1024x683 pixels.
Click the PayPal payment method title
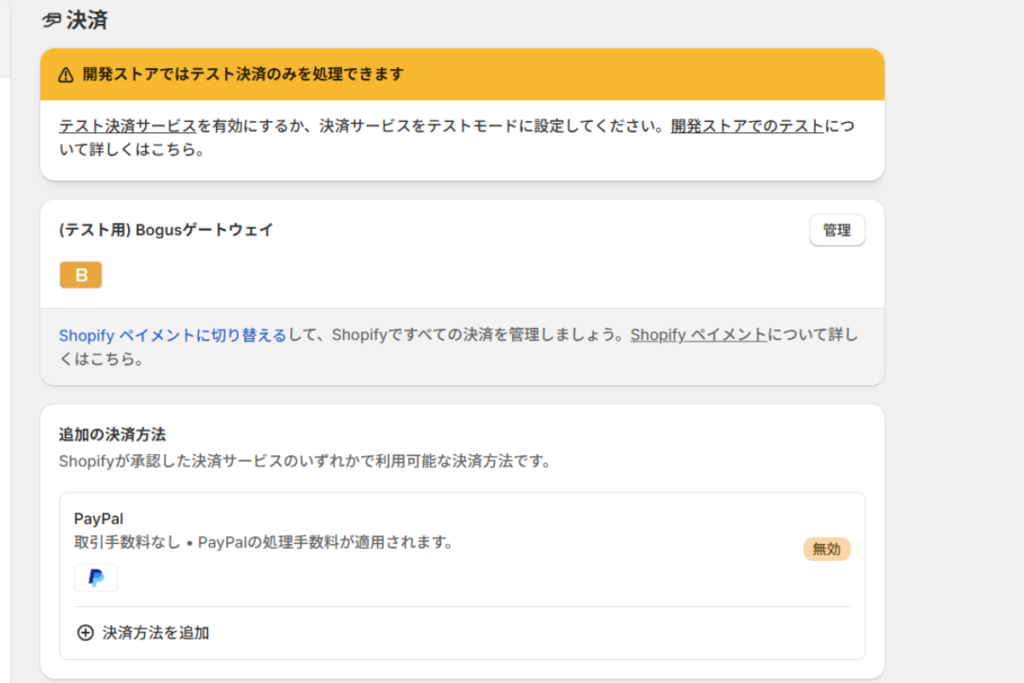point(99,518)
